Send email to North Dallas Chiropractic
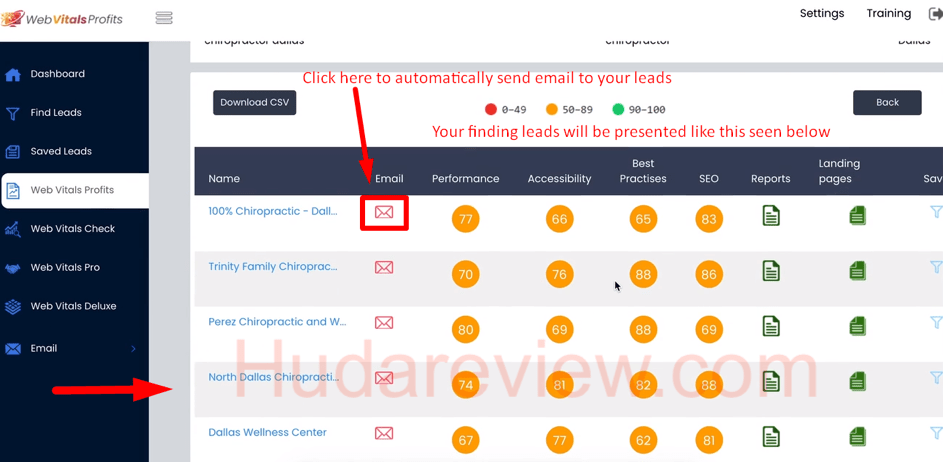The height and width of the screenshot is (462, 943). (x=384, y=378)
